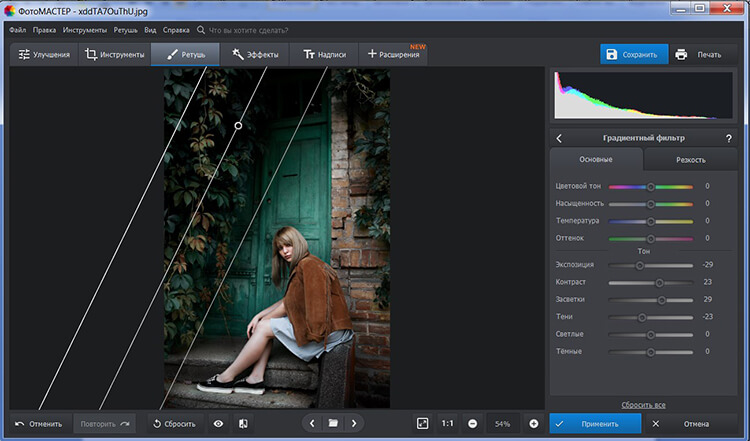The image size is (750, 441).
Task: Go to the next photo arrow
Action: coord(354,424)
